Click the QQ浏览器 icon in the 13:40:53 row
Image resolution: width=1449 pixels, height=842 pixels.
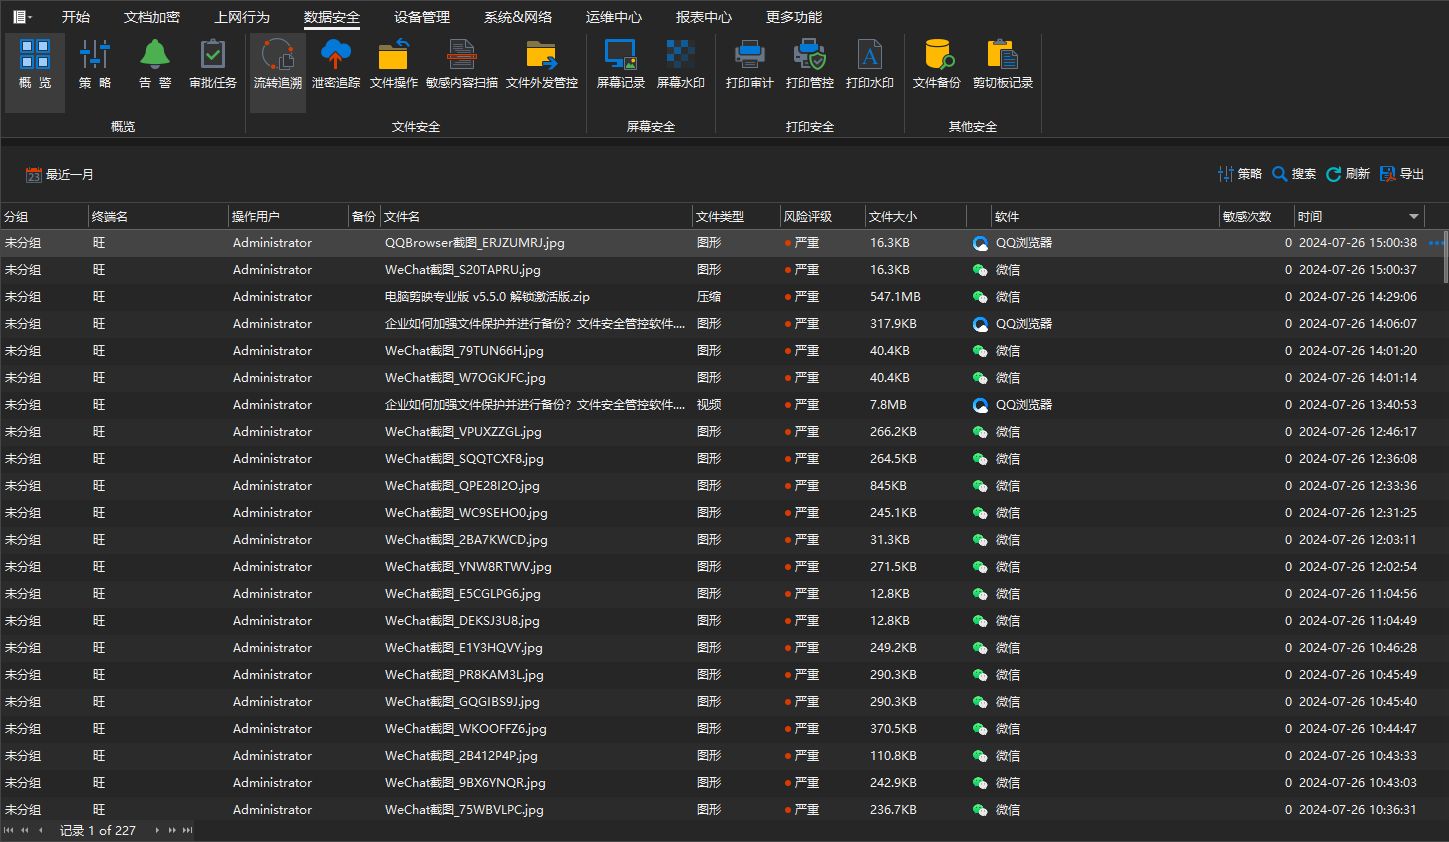[x=981, y=405]
